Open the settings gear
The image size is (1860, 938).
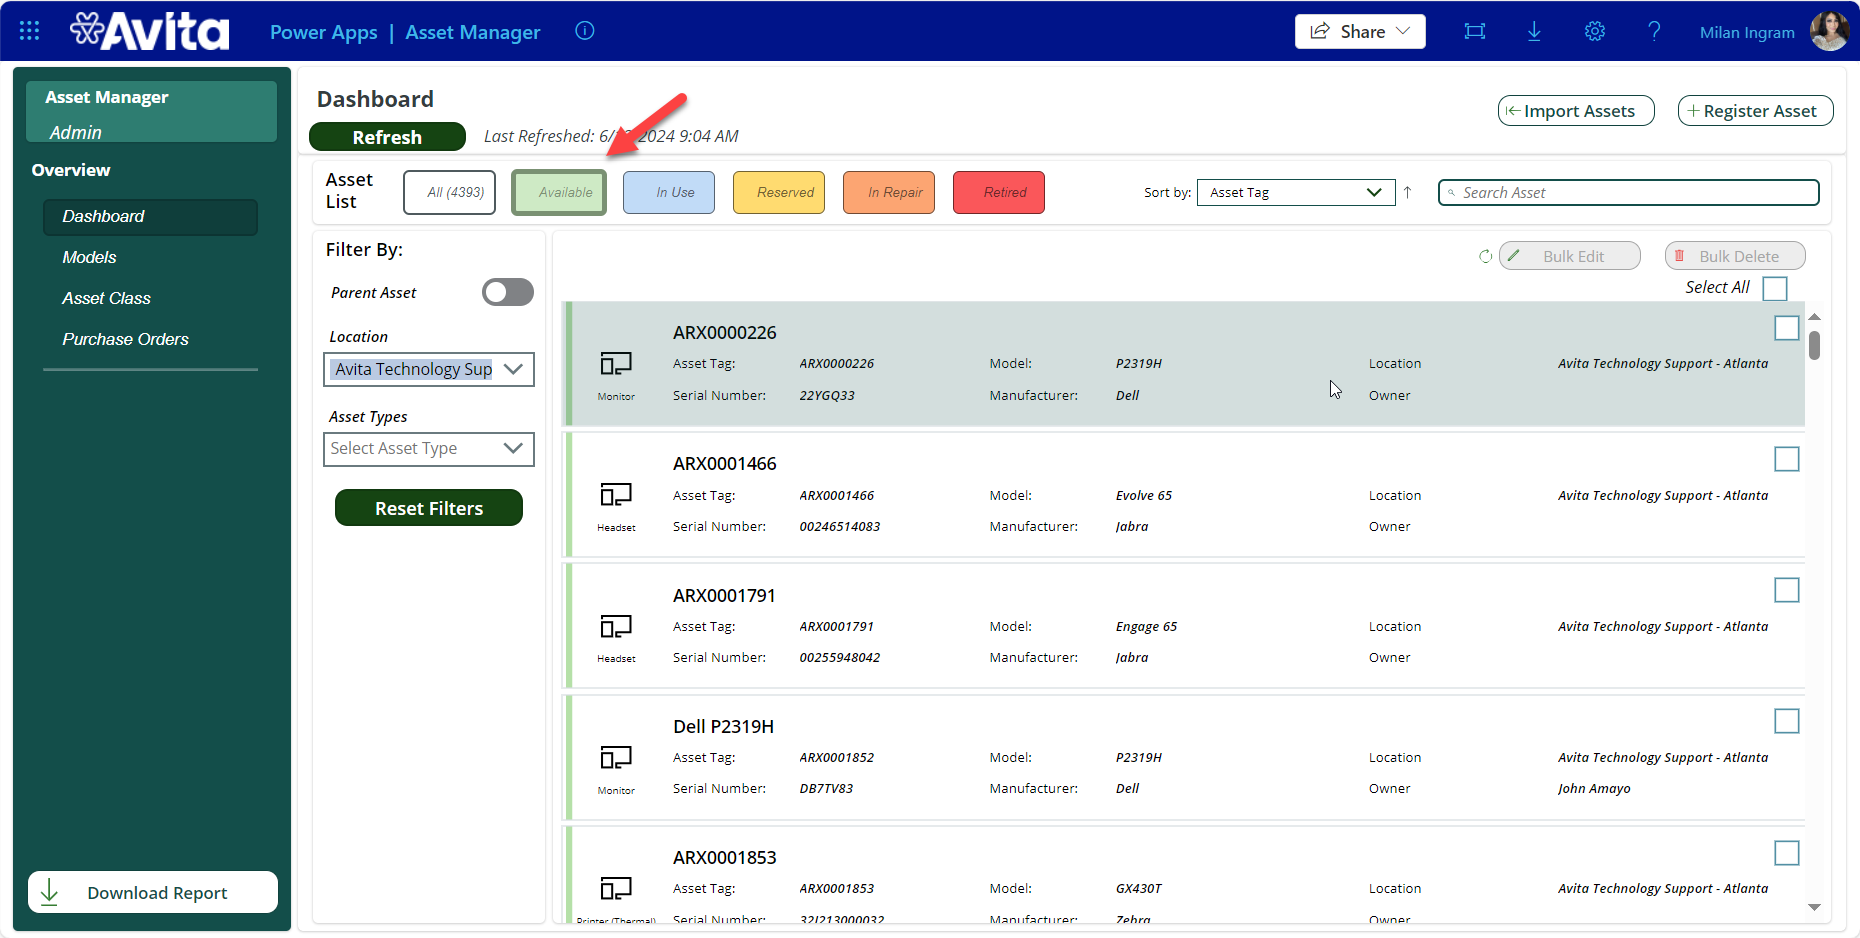pyautogui.click(x=1595, y=31)
